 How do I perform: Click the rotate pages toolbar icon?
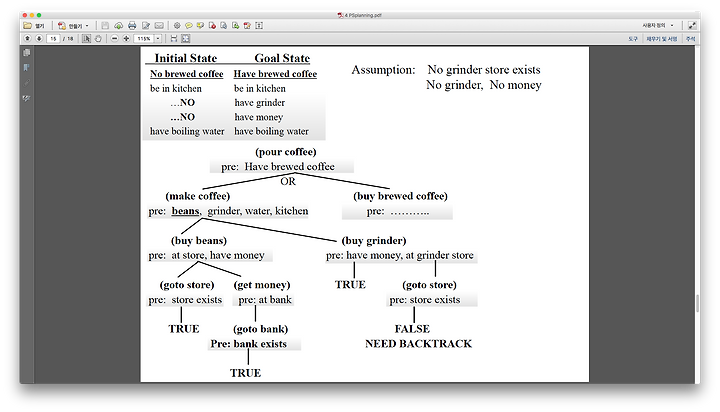[224, 26]
